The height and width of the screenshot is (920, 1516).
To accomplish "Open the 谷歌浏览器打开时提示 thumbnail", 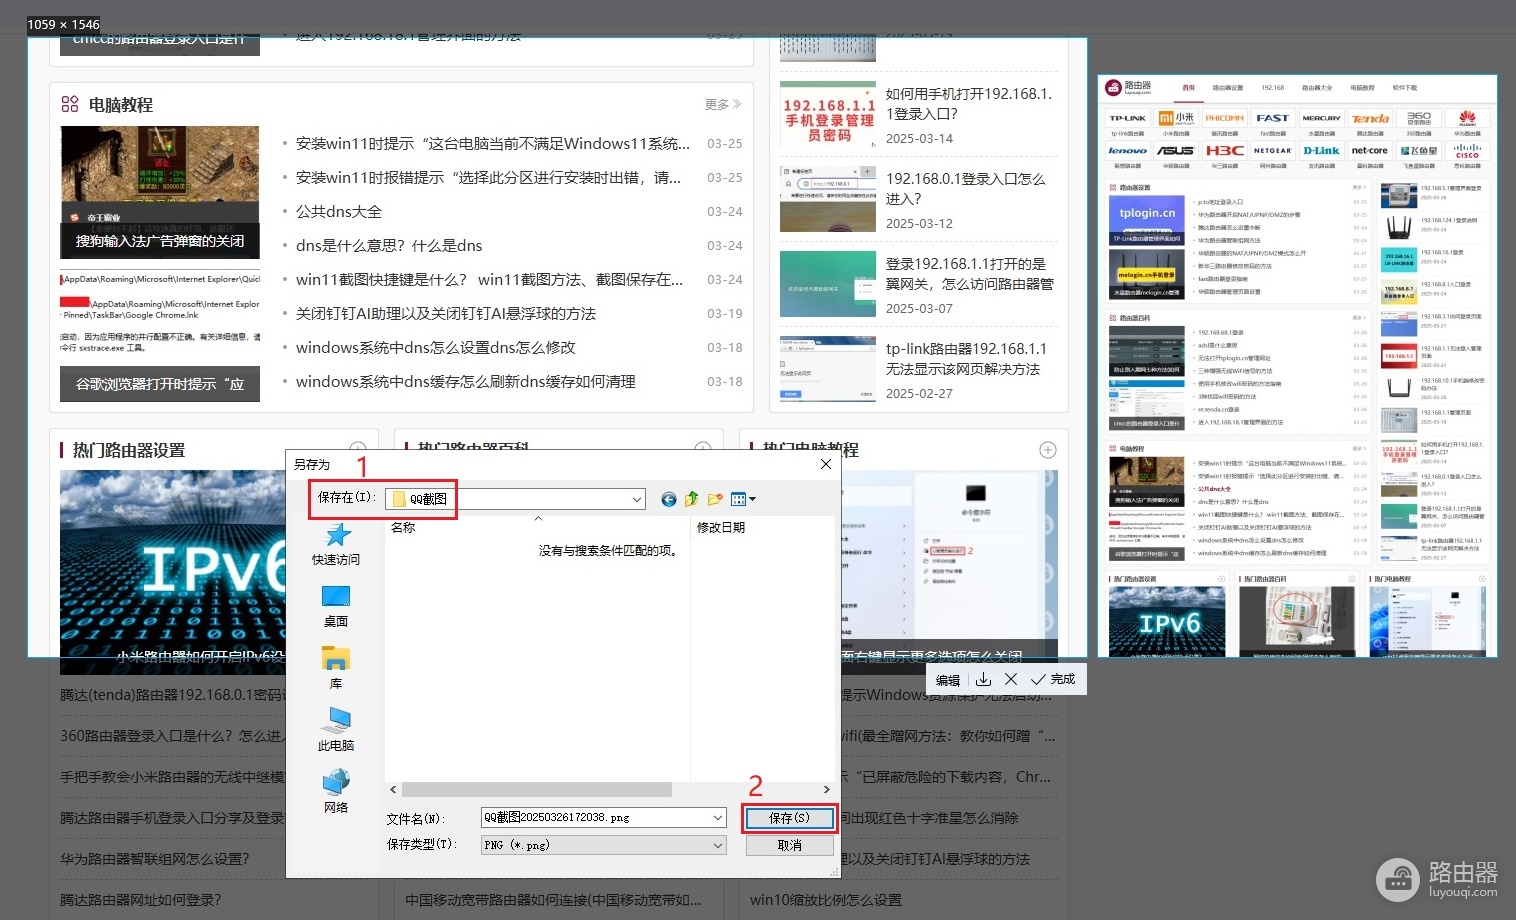I will click(160, 337).
